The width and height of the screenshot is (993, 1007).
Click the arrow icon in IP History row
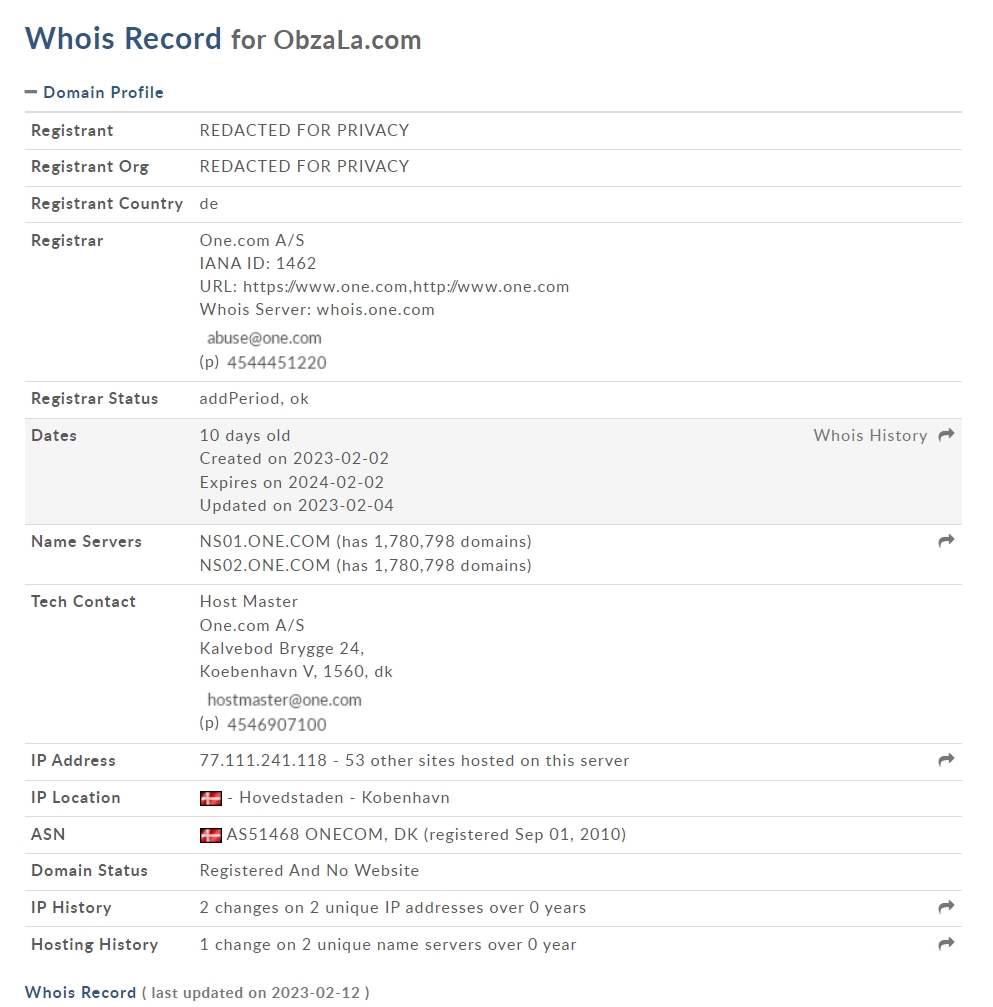(946, 907)
